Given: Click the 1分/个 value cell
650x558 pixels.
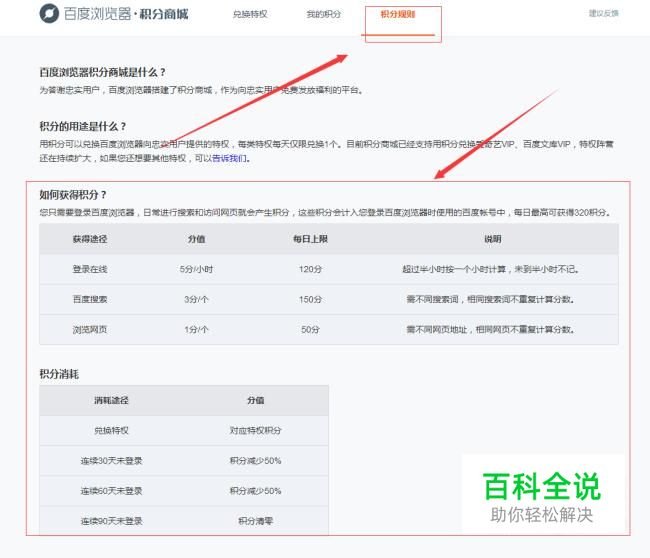Looking at the screenshot, I should coord(196,330).
